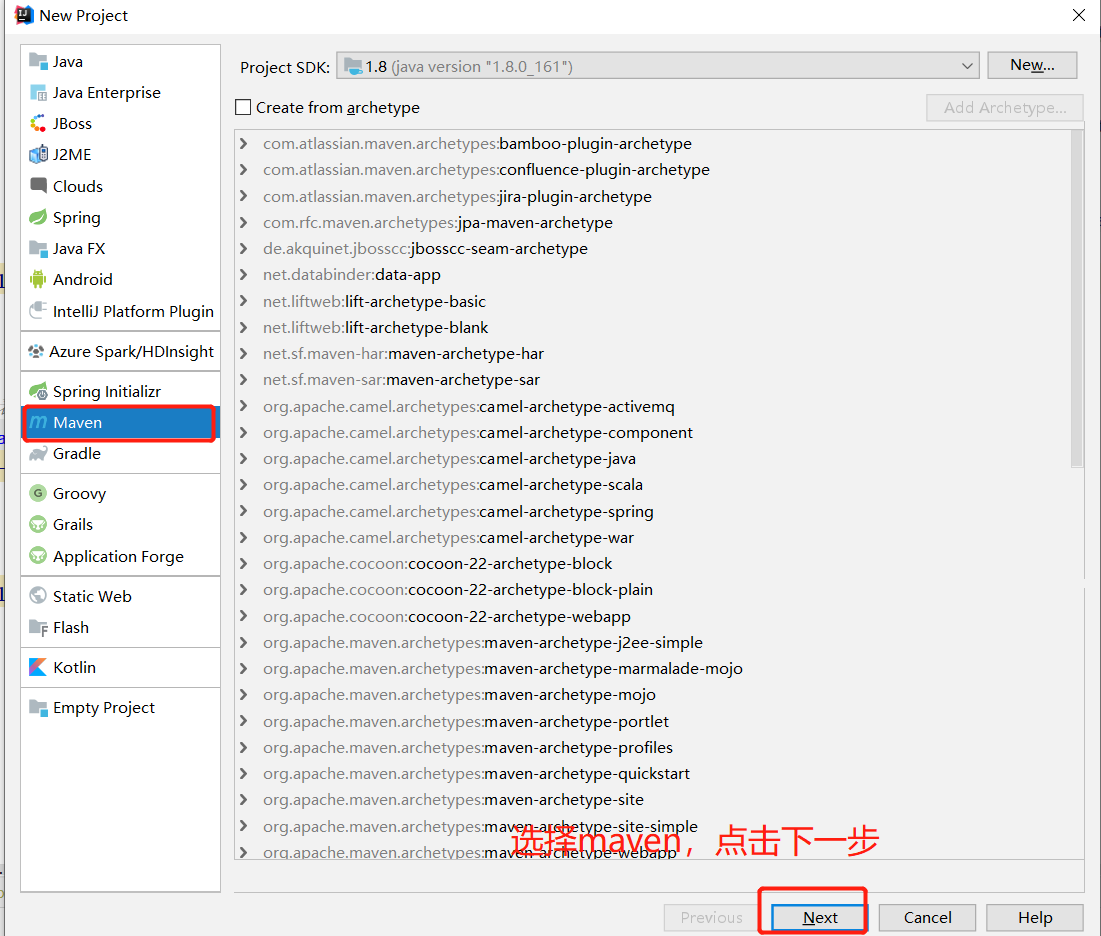Expand net.databinder data-app entry

point(244,275)
